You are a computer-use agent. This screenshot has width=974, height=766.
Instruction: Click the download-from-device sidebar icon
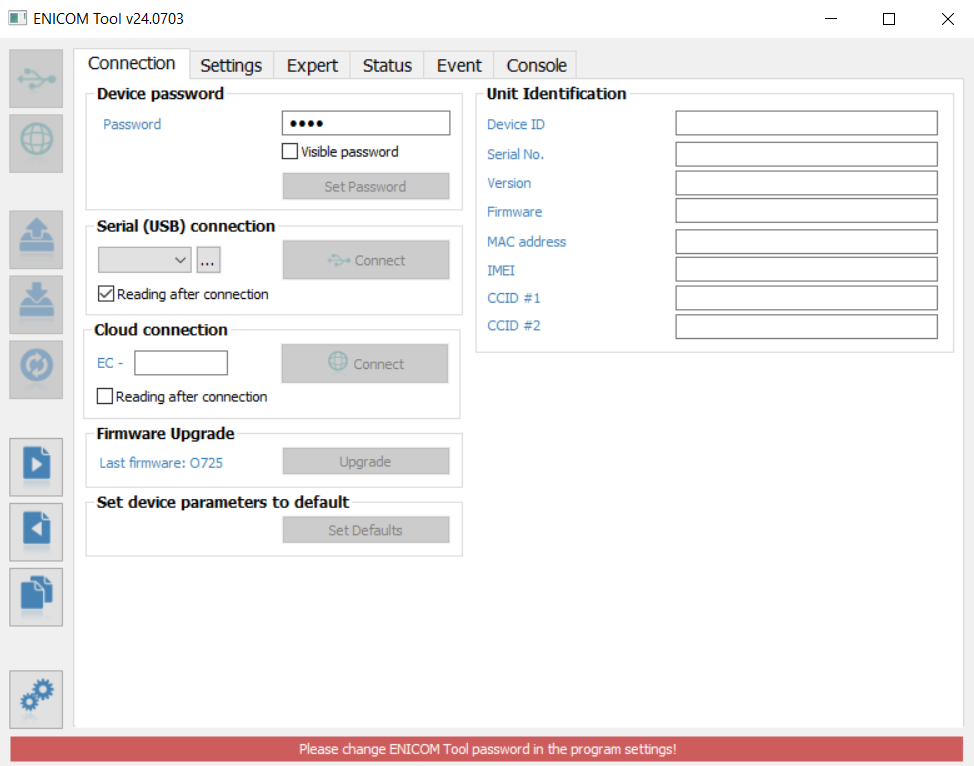click(35, 304)
